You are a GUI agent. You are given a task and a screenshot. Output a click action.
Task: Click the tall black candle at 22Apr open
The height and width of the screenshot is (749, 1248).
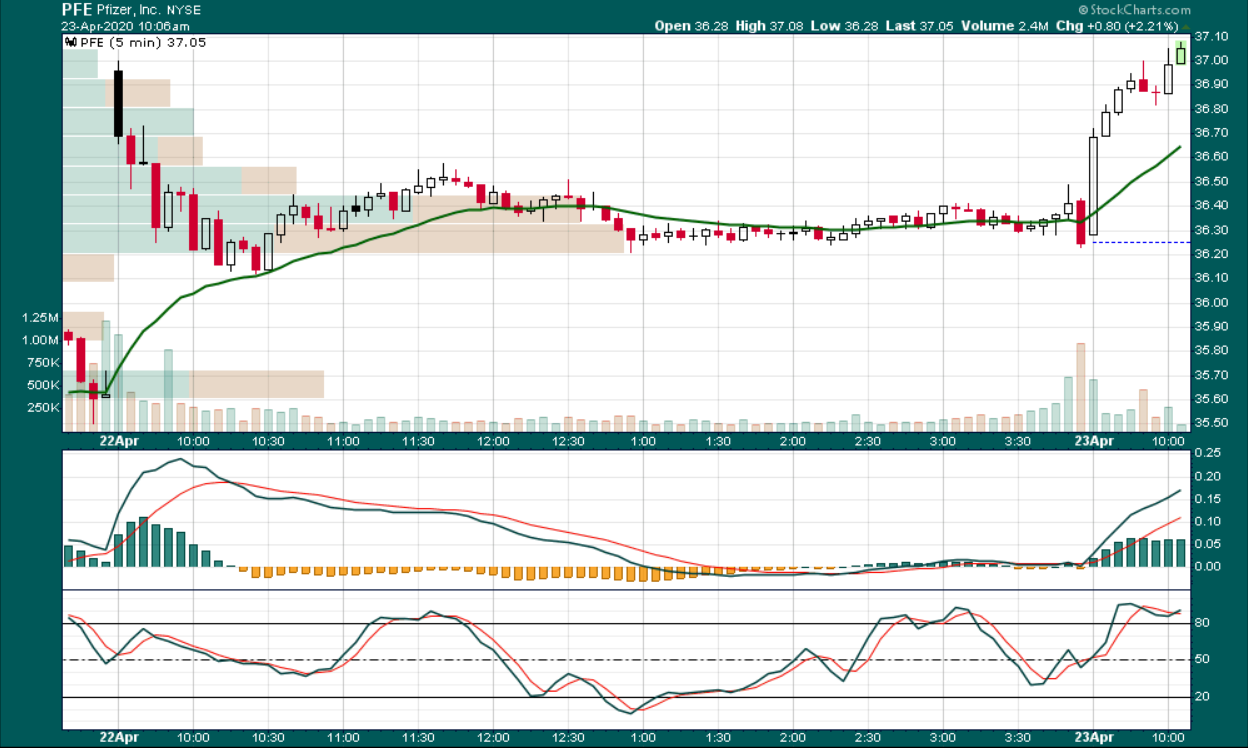click(118, 103)
